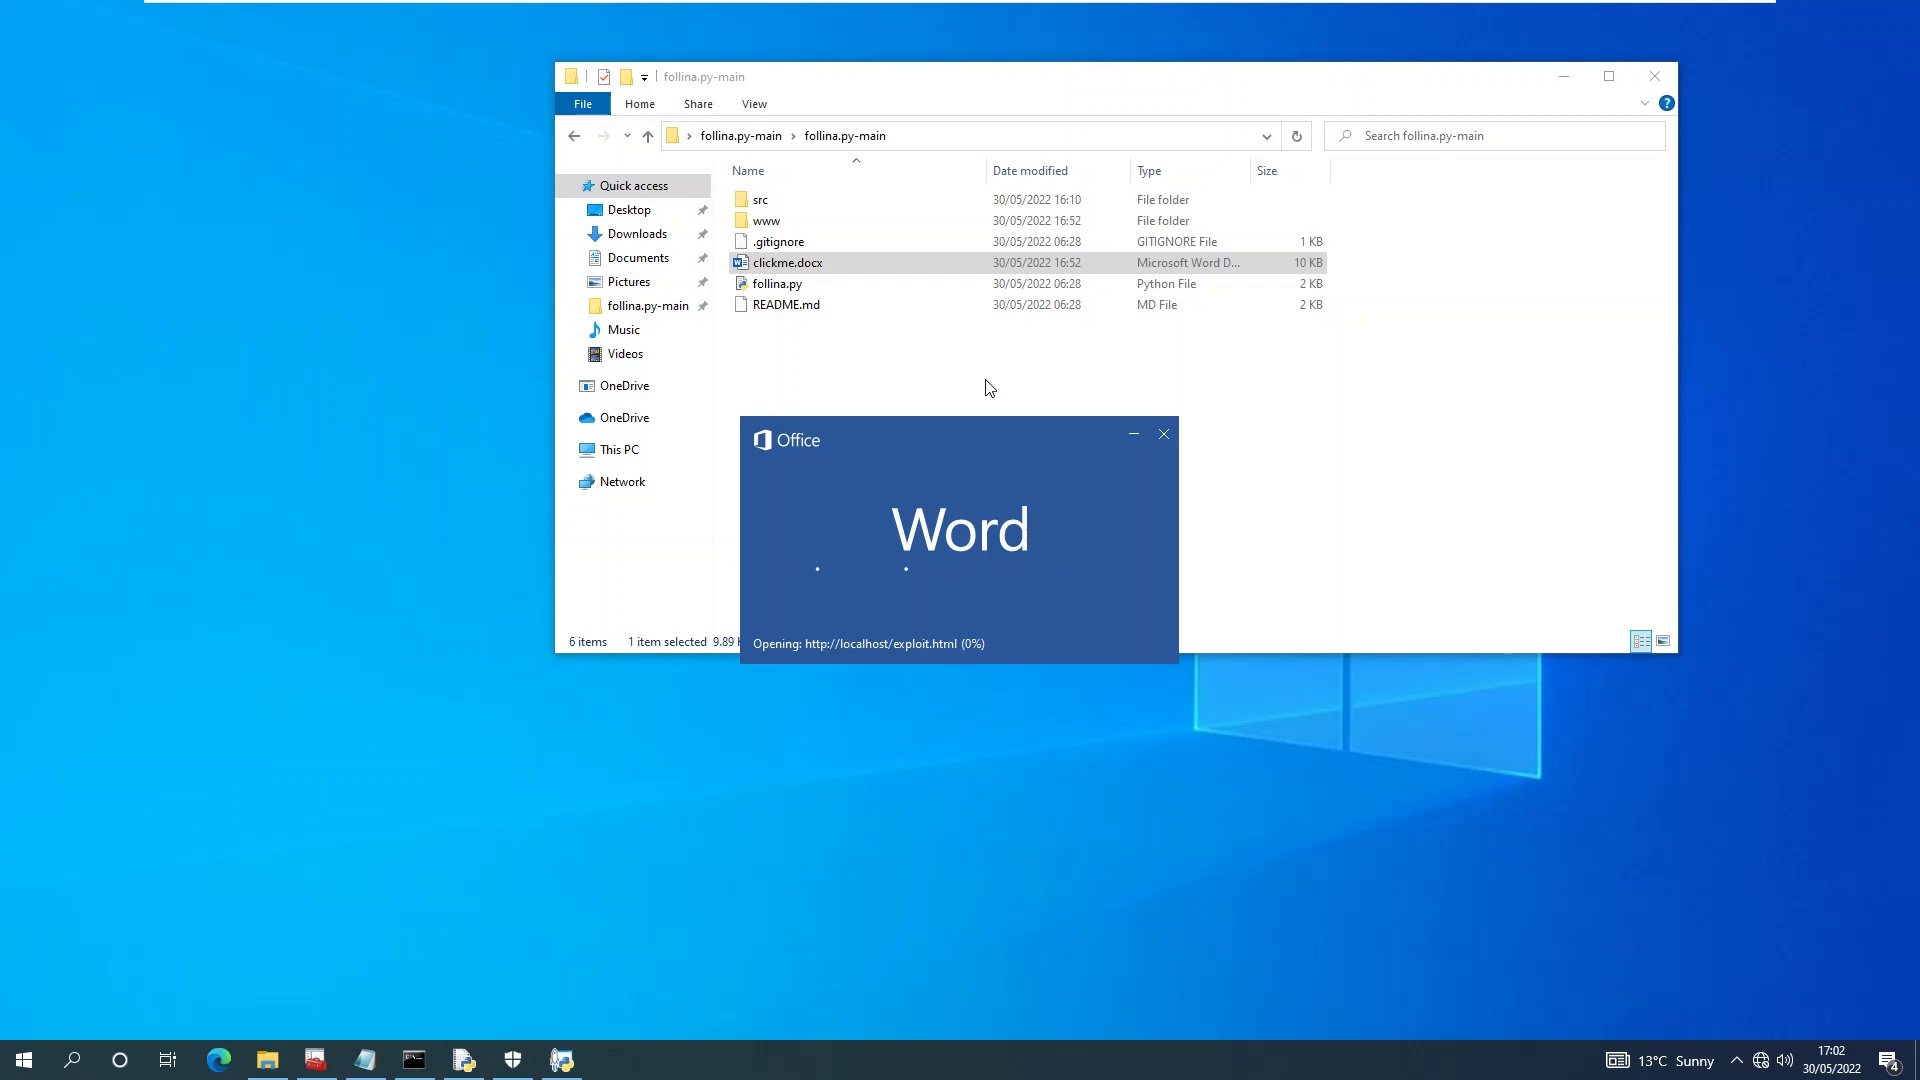Click the Help question mark icon
This screenshot has width=1920, height=1080.
1666,103
